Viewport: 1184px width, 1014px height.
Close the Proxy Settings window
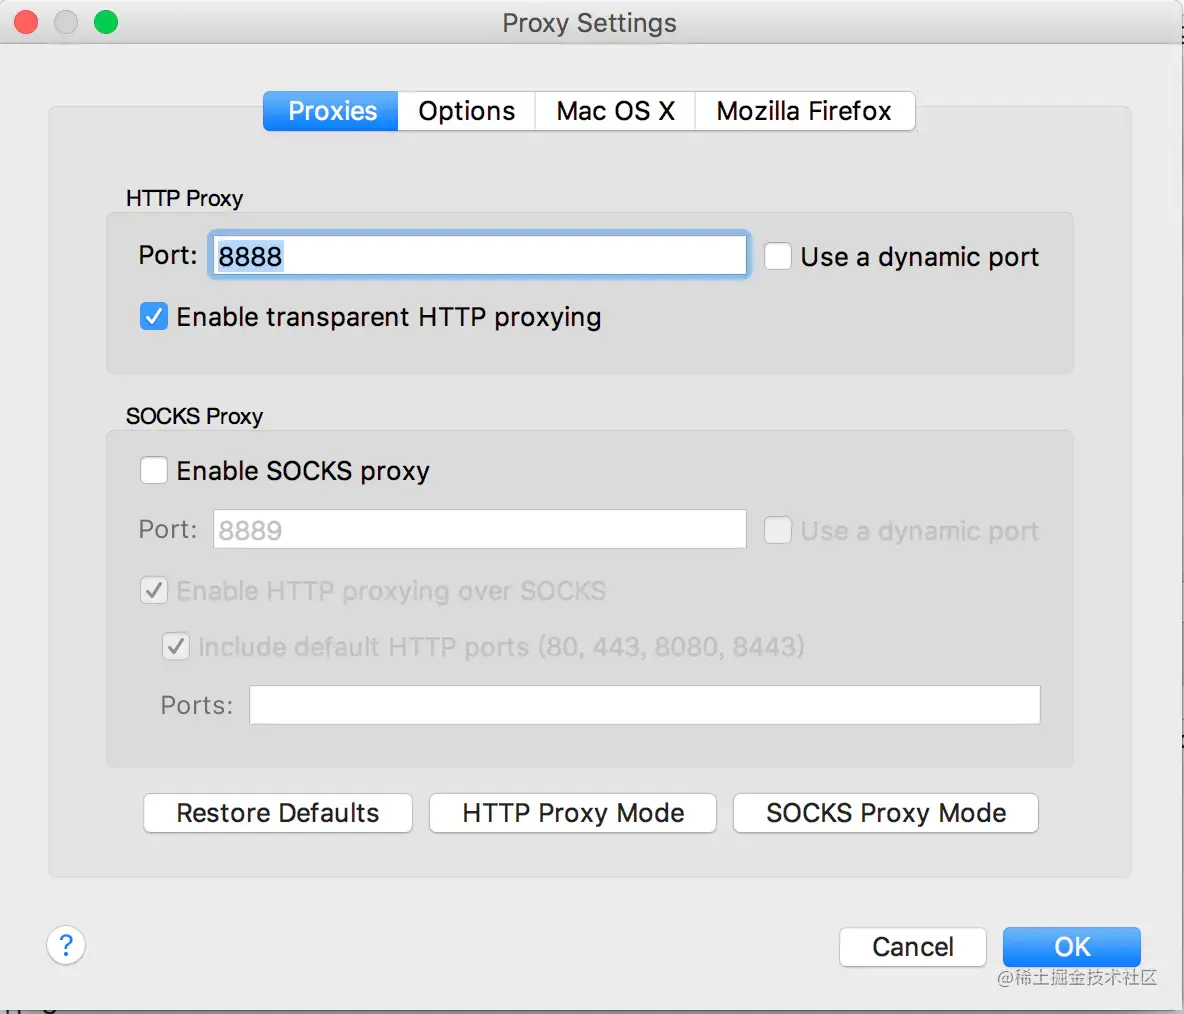pyautogui.click(x=26, y=23)
